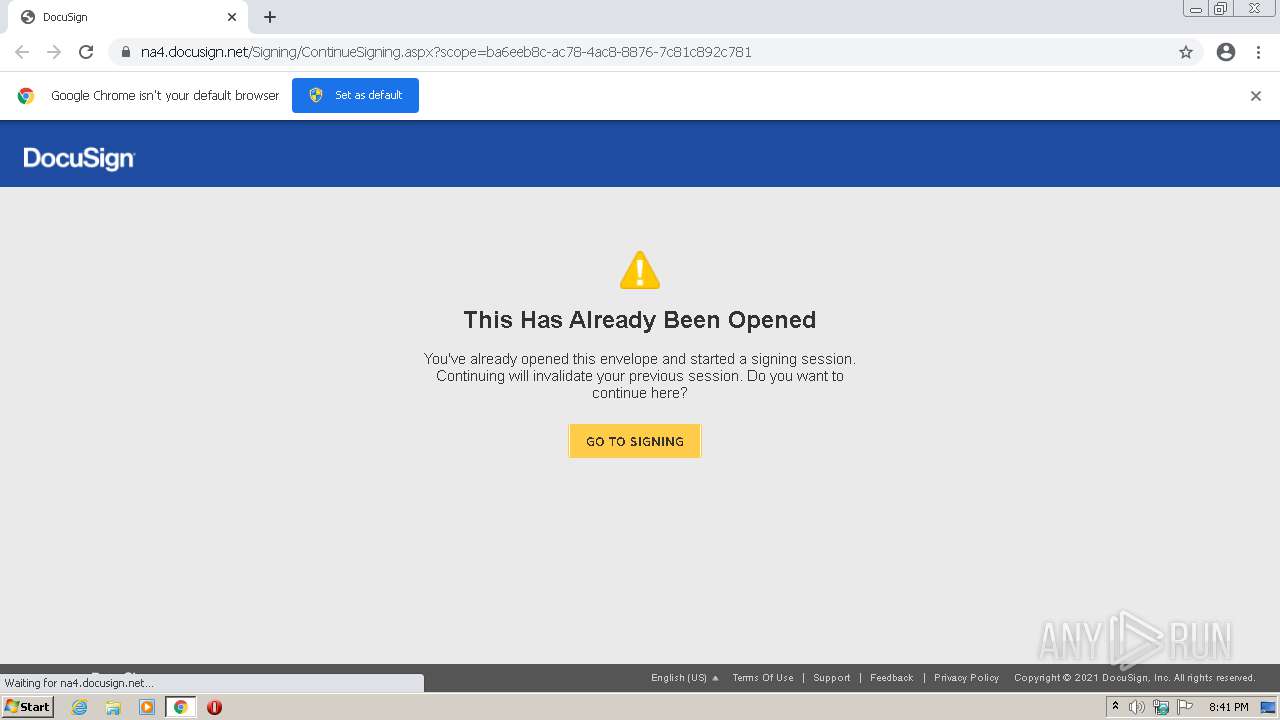Dismiss the default browser notification bar

1256,96
